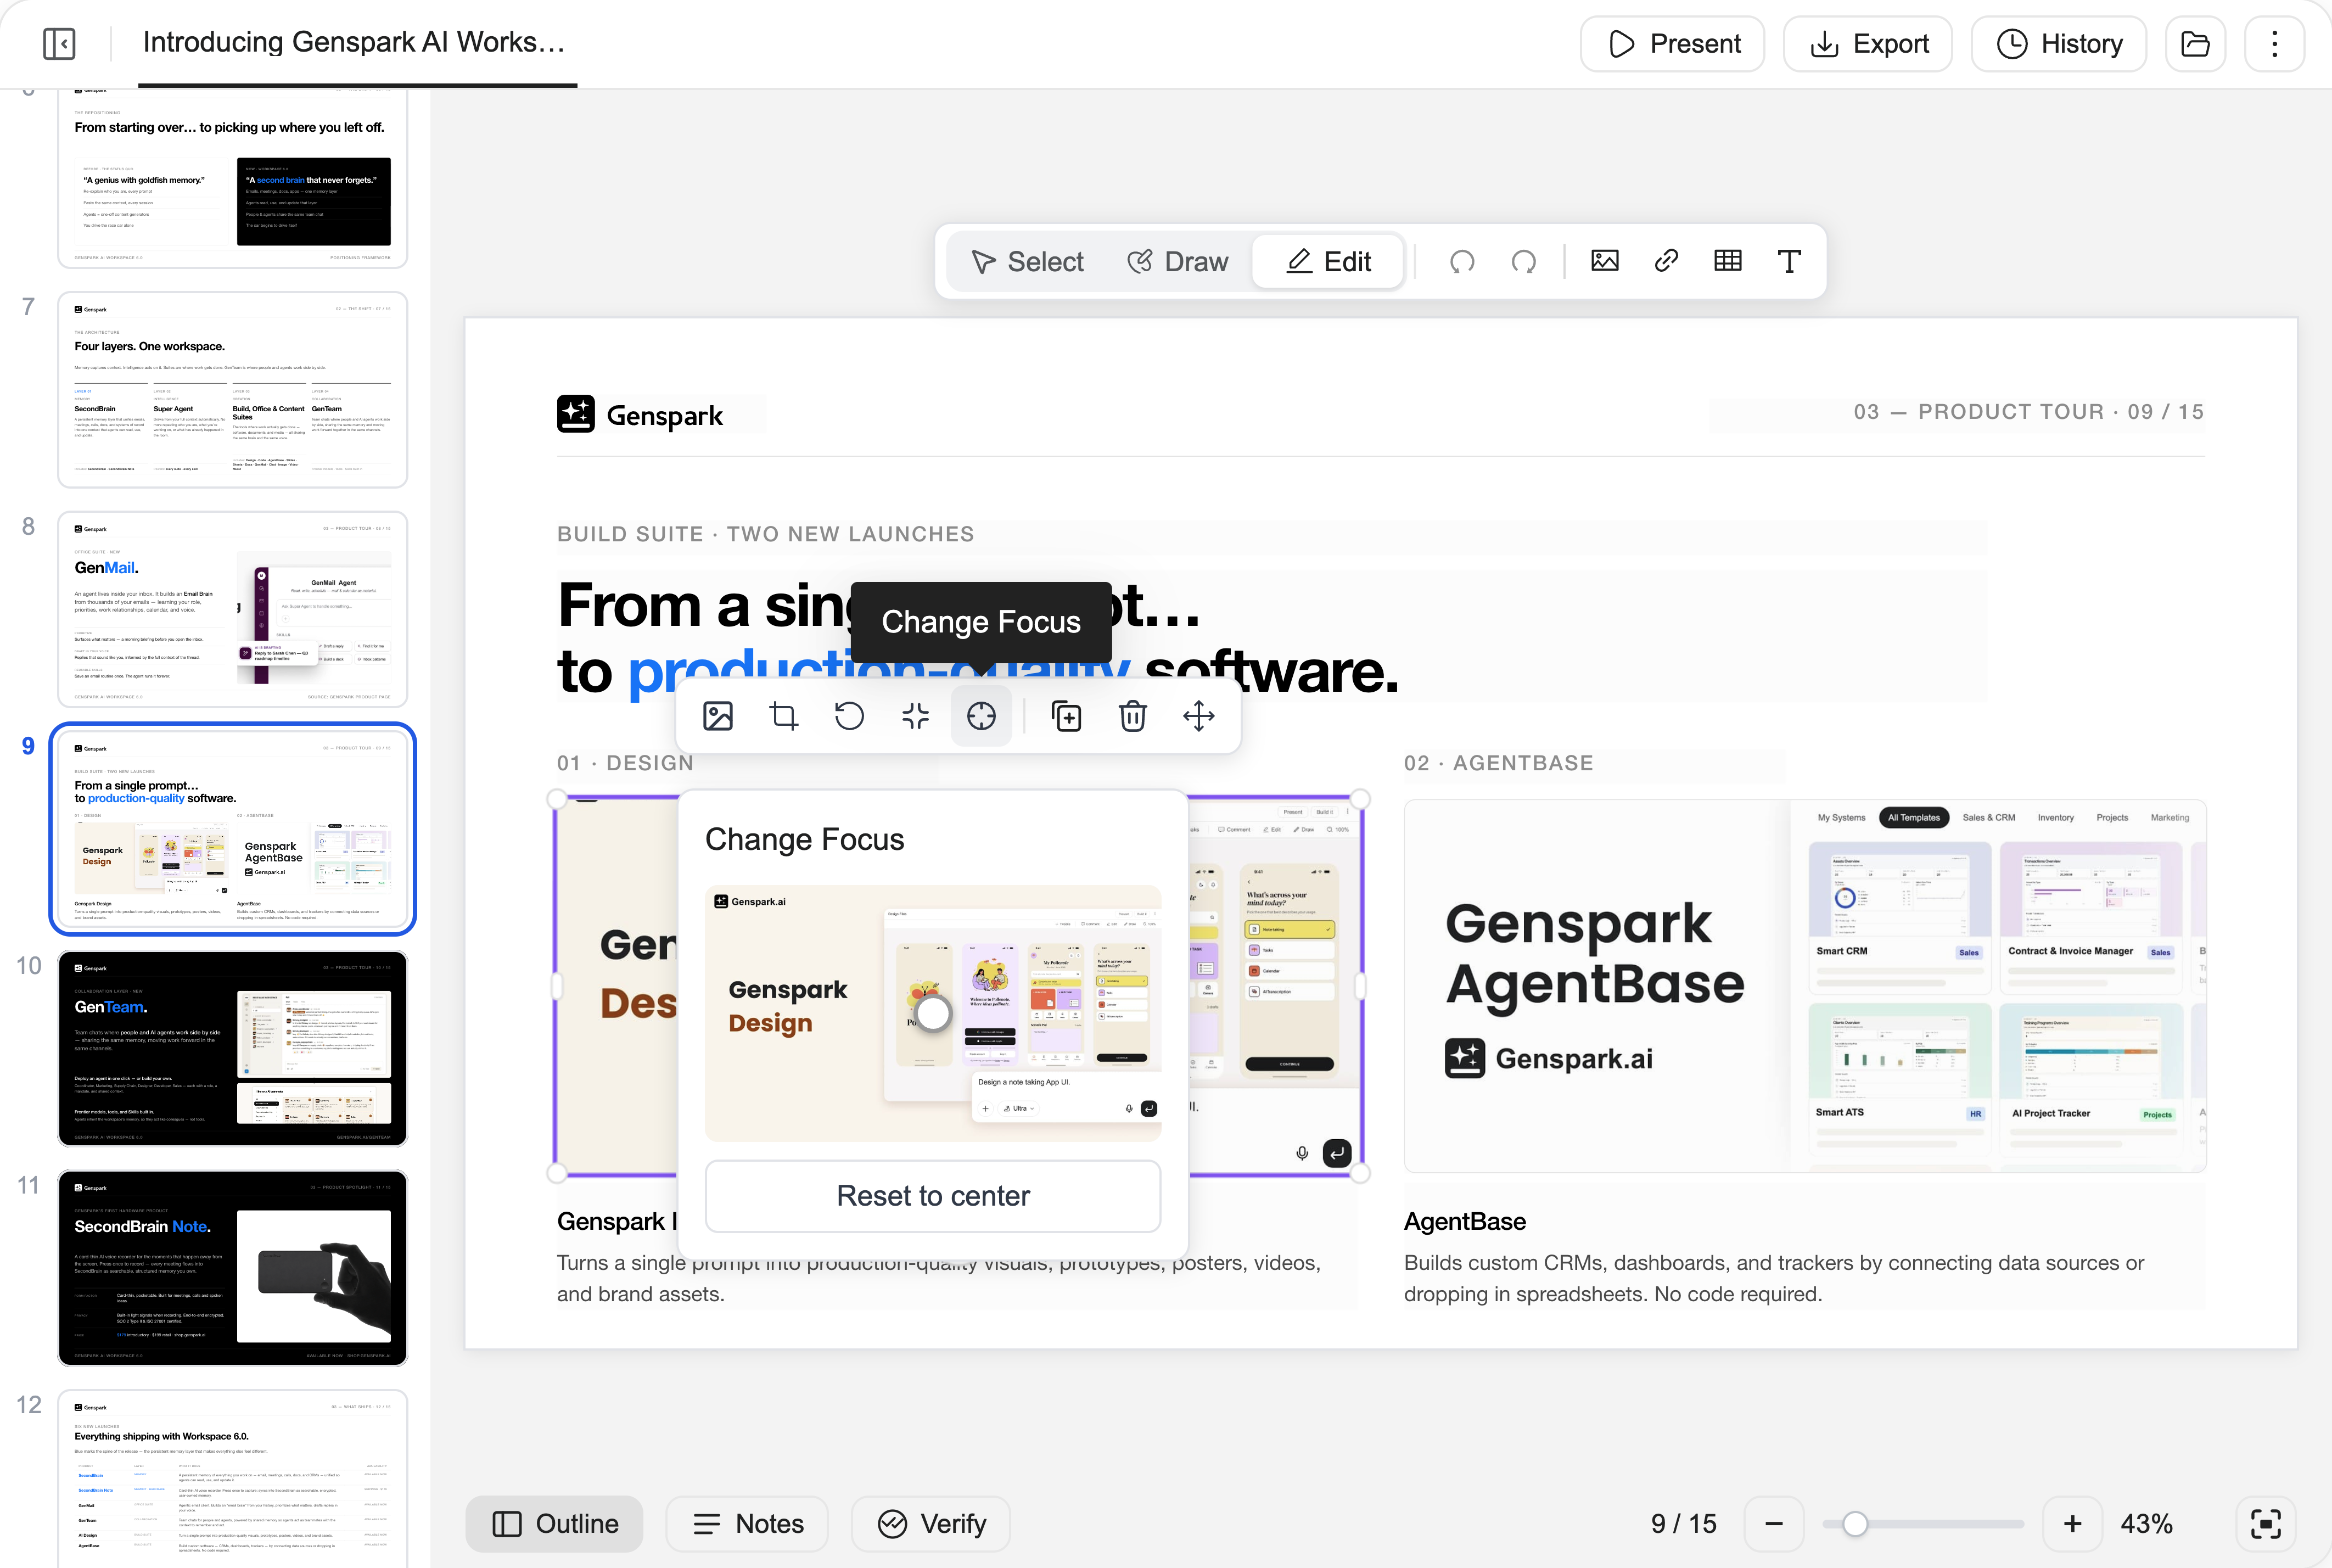Open slide 7 thumbnail Four layers

[233, 390]
